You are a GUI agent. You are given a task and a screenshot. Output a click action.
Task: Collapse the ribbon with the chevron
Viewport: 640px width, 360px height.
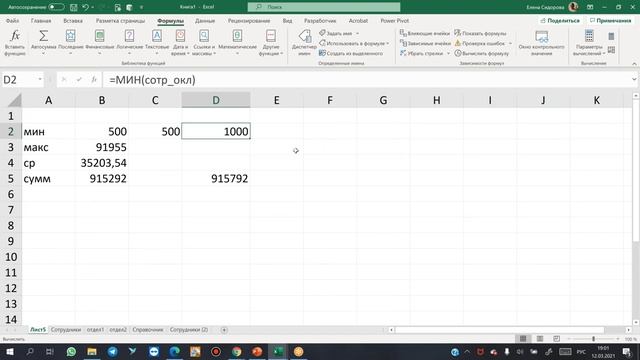[x=634, y=64]
